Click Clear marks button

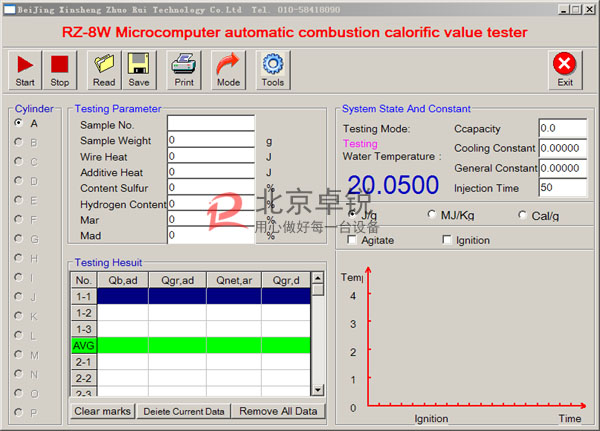click(103, 411)
